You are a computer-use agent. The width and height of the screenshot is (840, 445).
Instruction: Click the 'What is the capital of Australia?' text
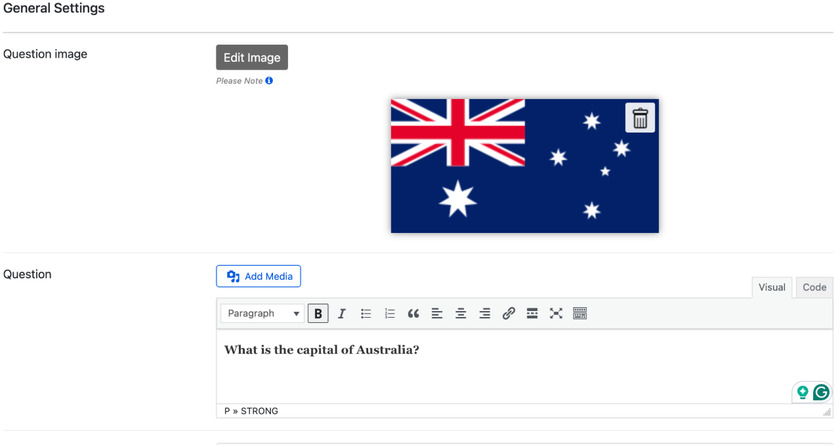point(321,350)
